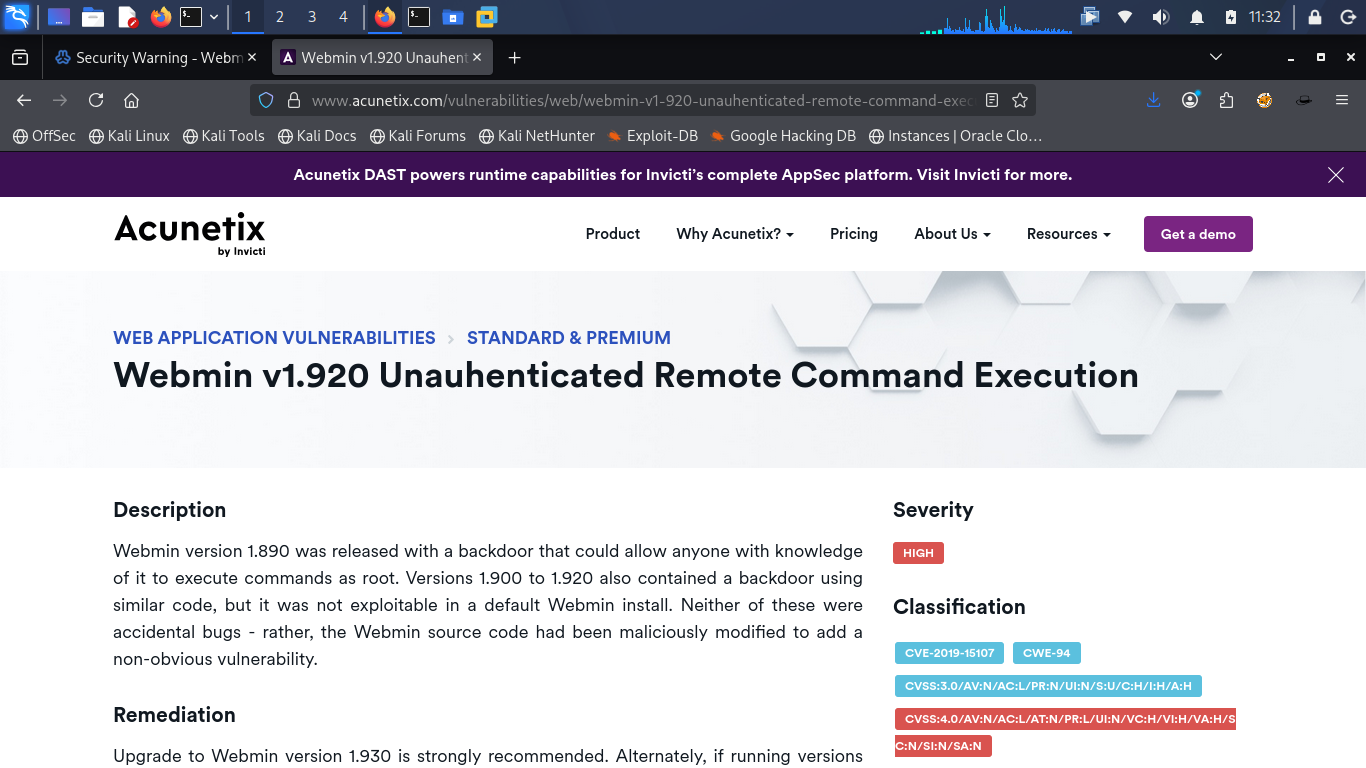Open the black hat extension icon
This screenshot has height=768, width=1366.
[1304, 100]
